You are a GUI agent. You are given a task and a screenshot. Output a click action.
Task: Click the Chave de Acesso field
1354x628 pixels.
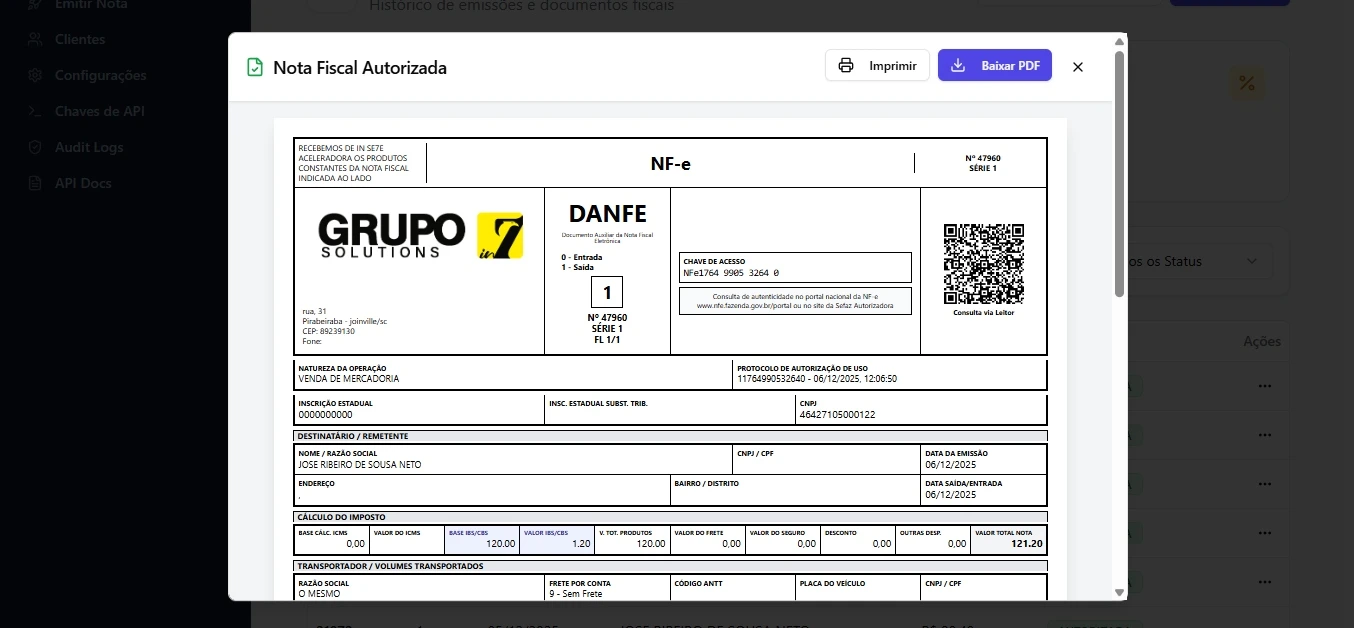pos(795,267)
